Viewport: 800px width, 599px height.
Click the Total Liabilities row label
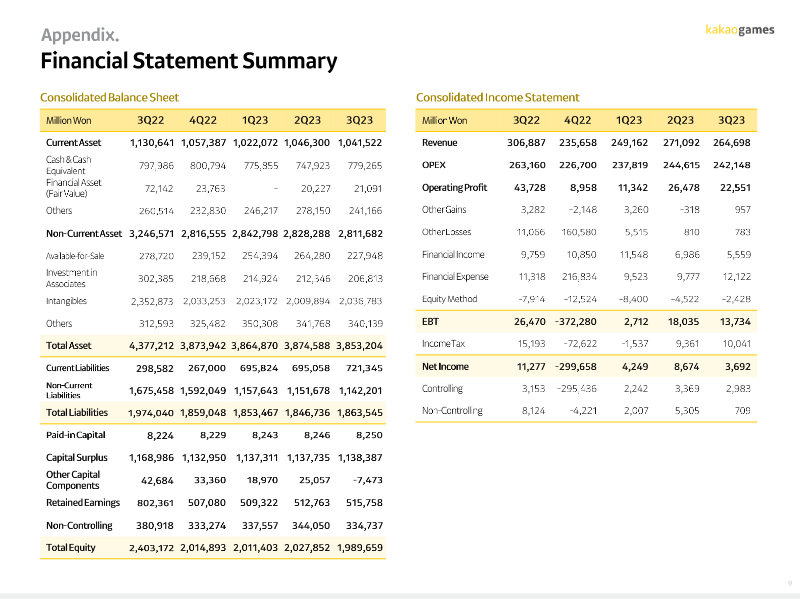click(x=77, y=412)
